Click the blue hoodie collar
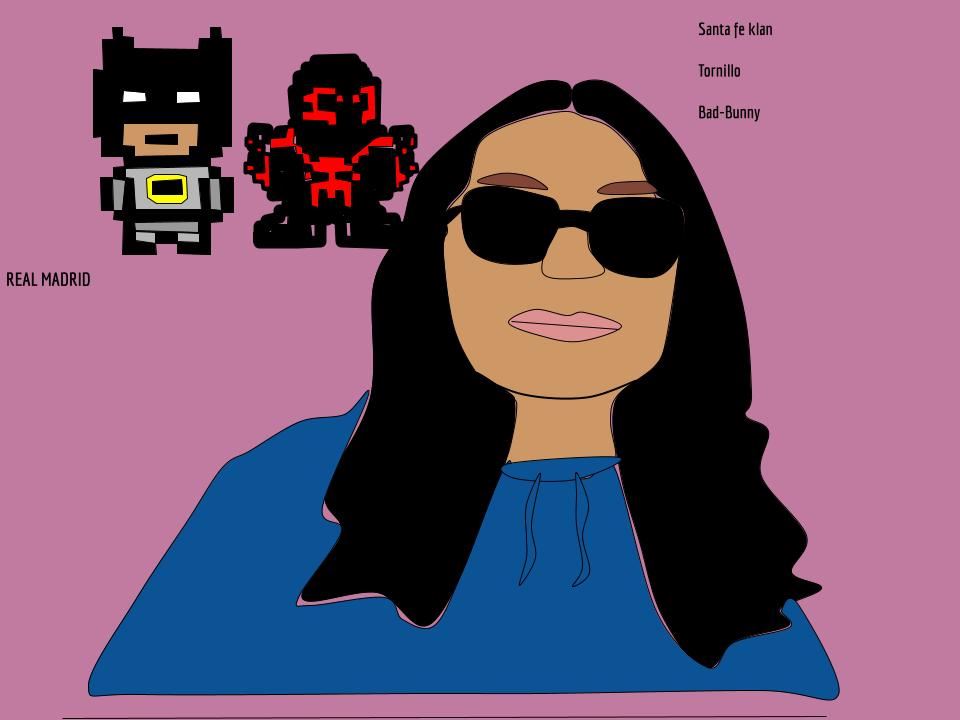This screenshot has width=960, height=720. click(562, 470)
